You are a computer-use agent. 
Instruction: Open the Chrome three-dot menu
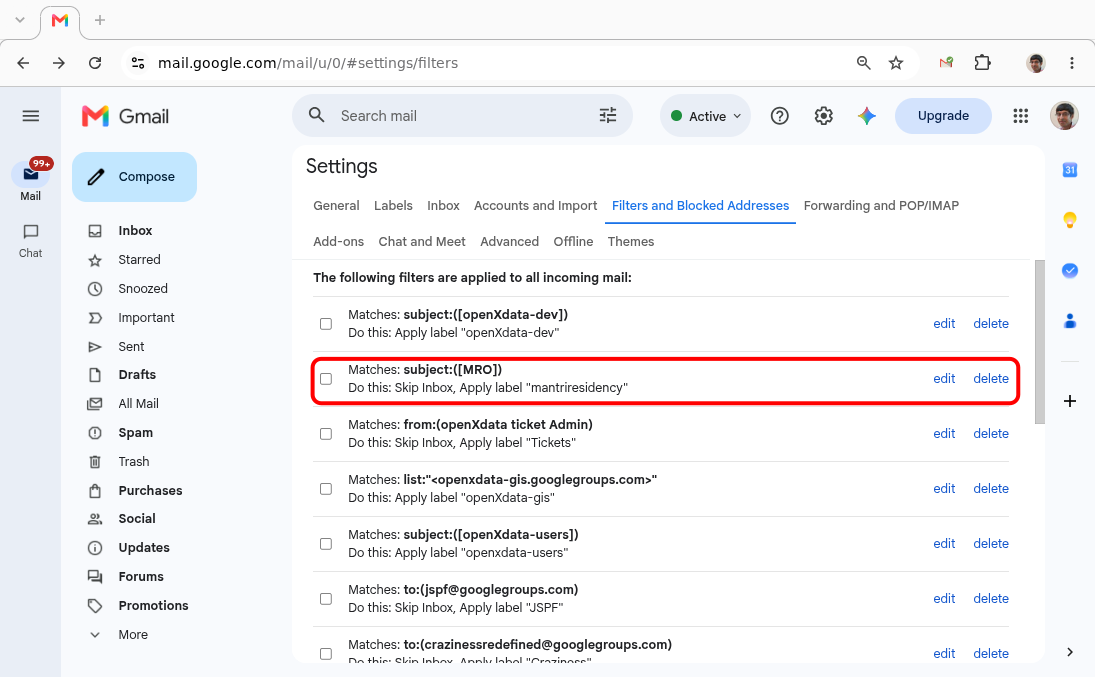point(1071,63)
